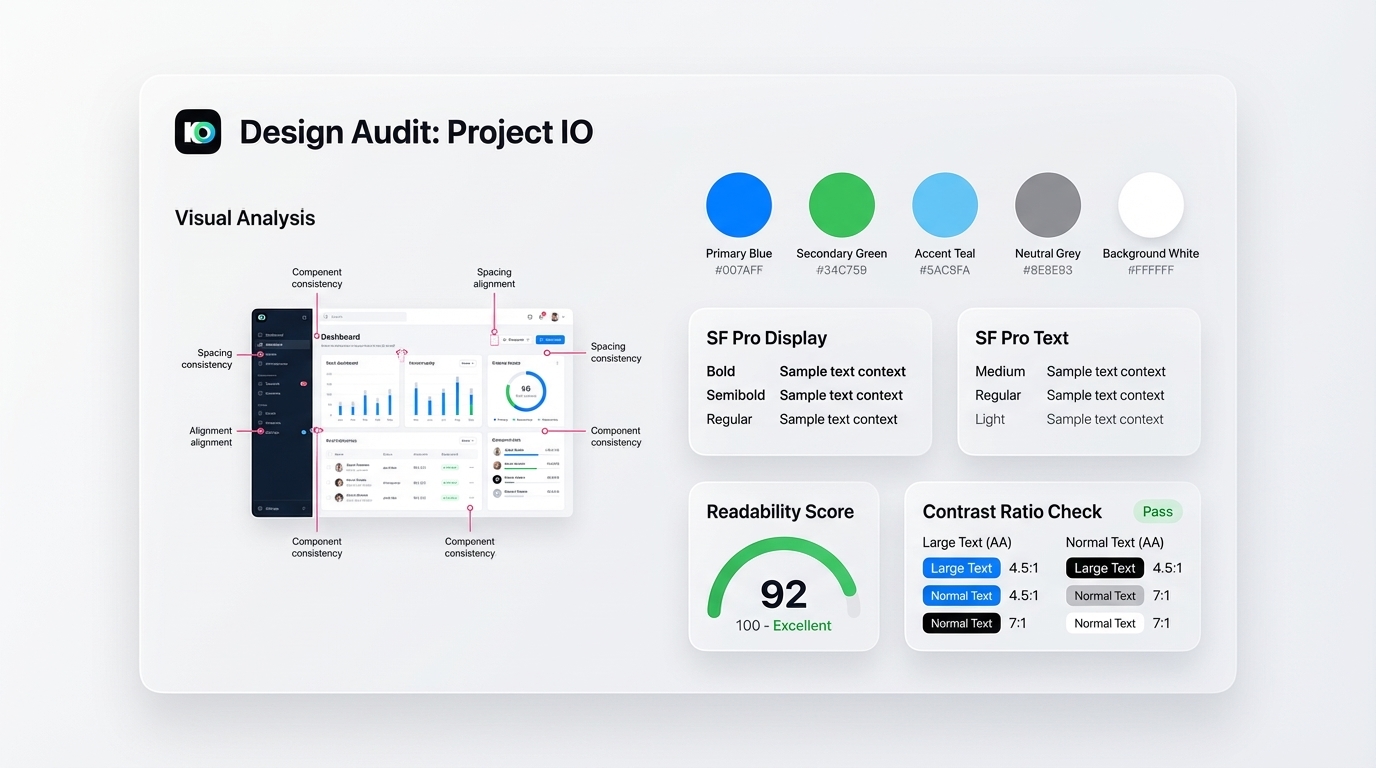Expand the dropdown on the Recent activity table card
Screen dimensions: 1376x768
coord(468,441)
